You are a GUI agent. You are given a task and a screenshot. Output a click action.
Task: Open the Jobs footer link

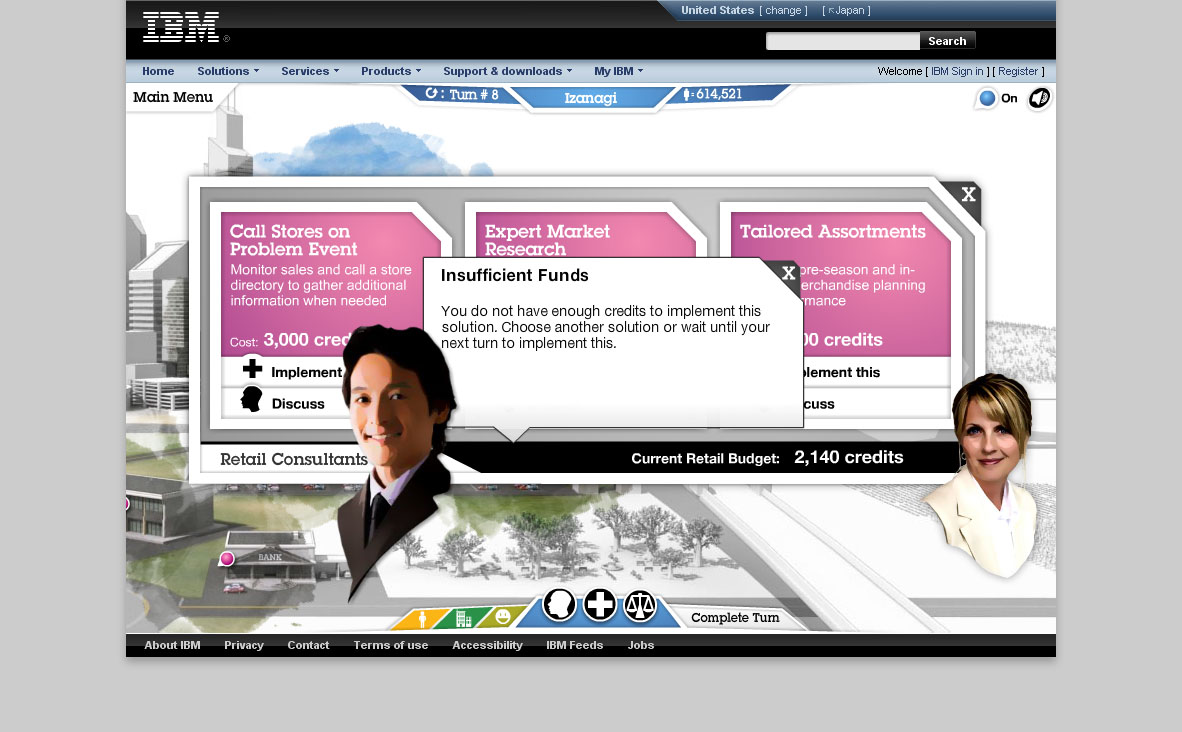pos(641,645)
